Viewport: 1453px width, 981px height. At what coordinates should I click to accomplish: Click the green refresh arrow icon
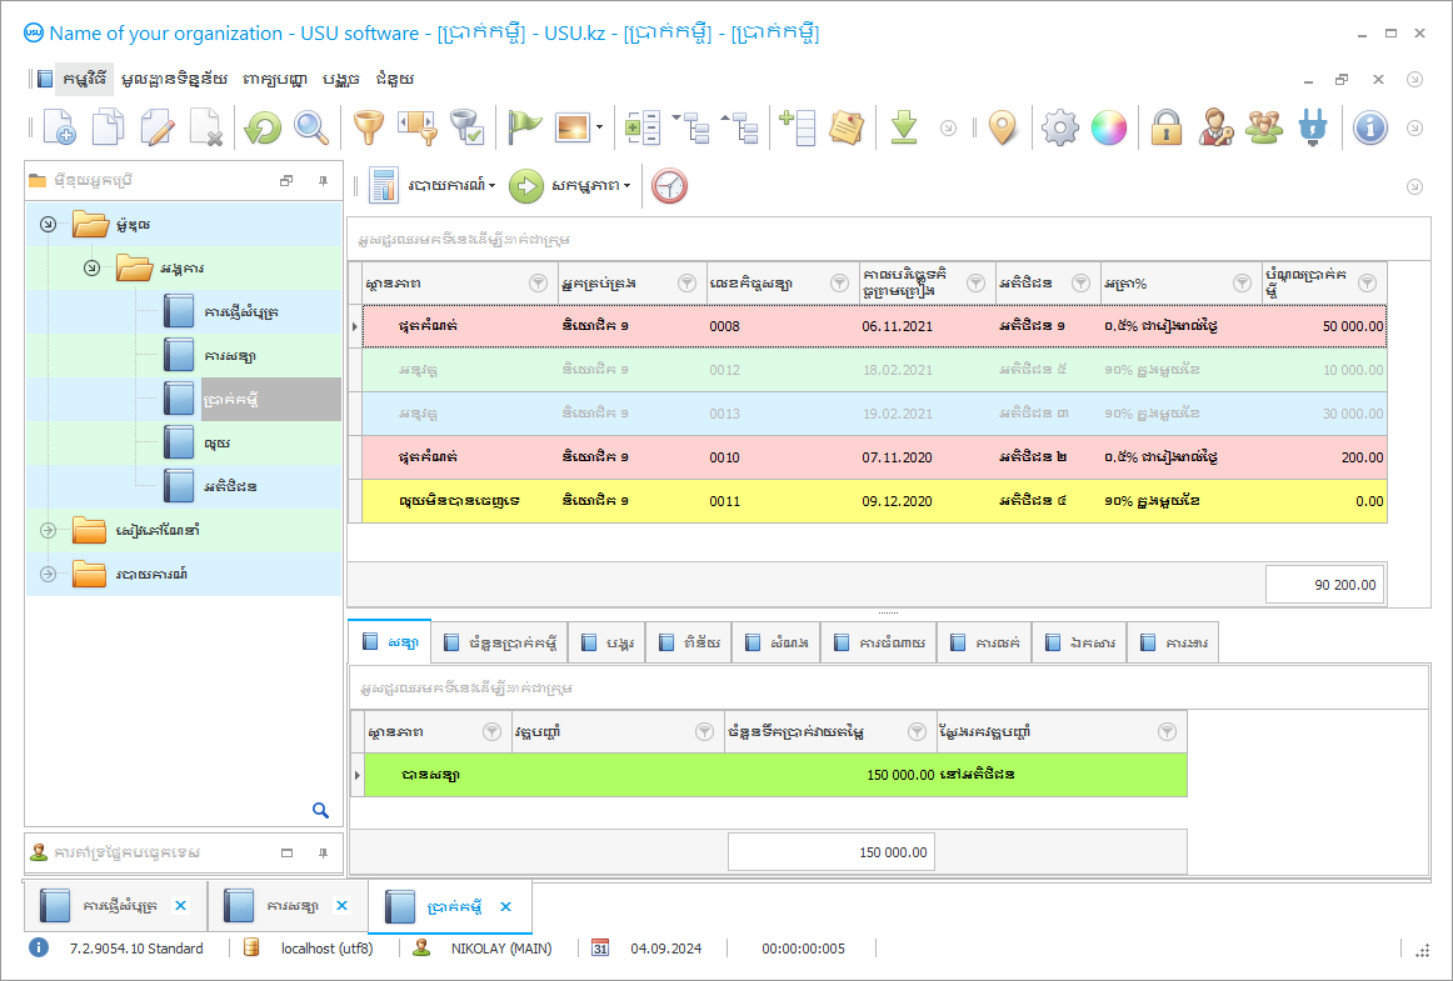coord(263,128)
